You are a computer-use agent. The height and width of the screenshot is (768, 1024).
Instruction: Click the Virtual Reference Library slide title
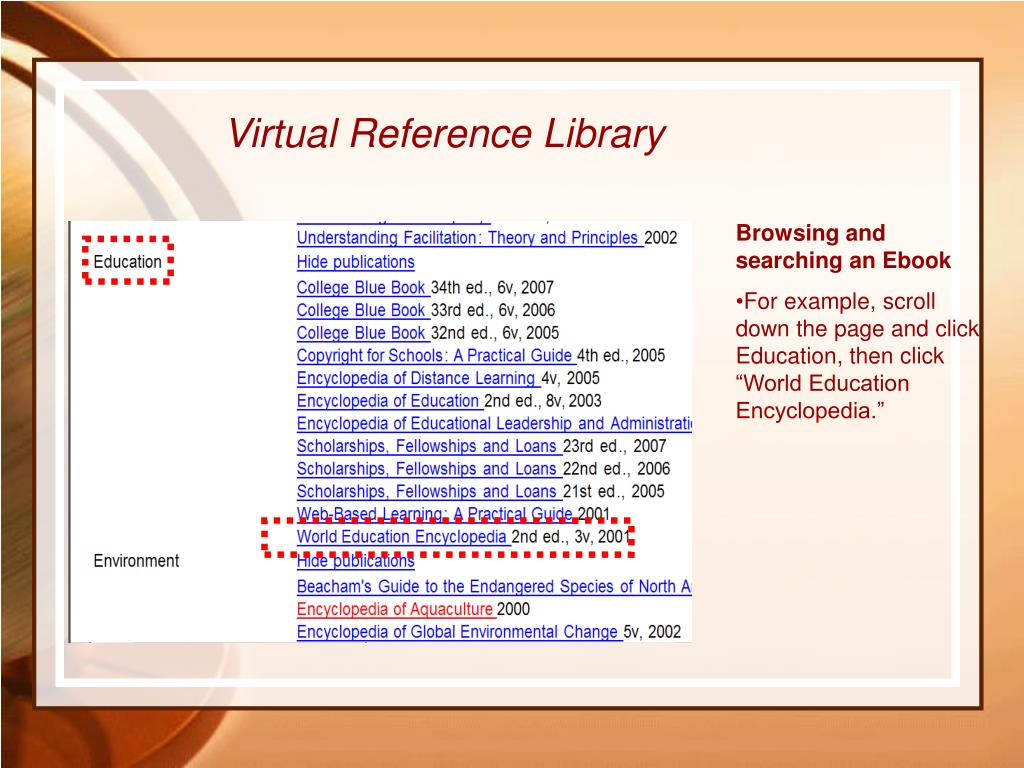[446, 134]
